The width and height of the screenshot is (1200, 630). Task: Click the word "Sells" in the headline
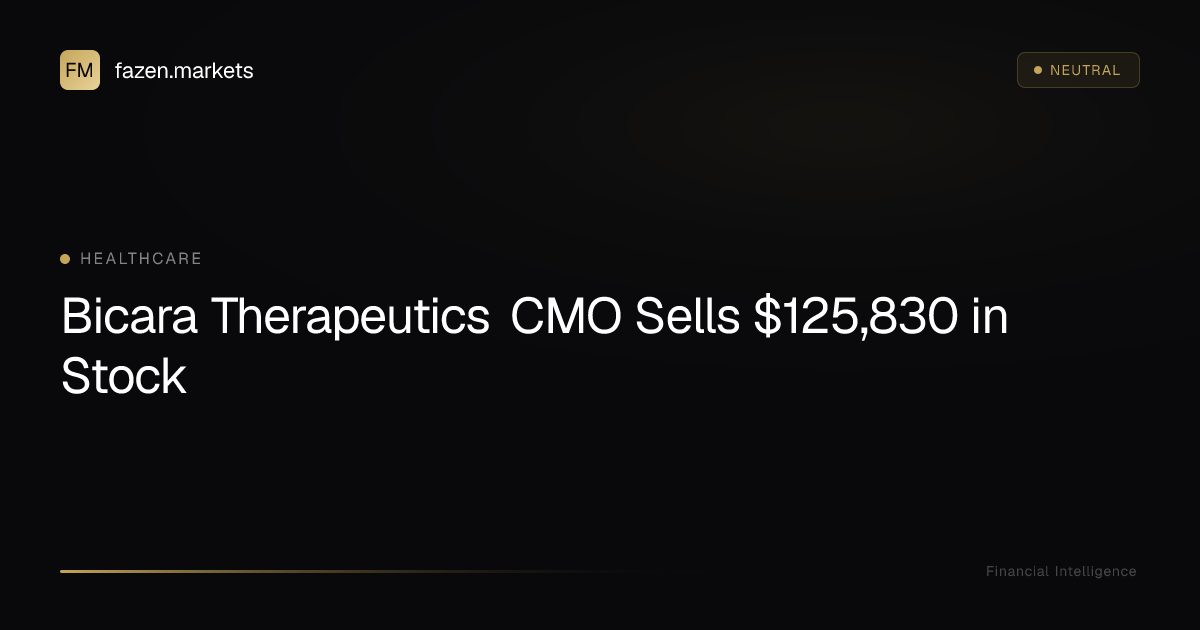pos(688,317)
